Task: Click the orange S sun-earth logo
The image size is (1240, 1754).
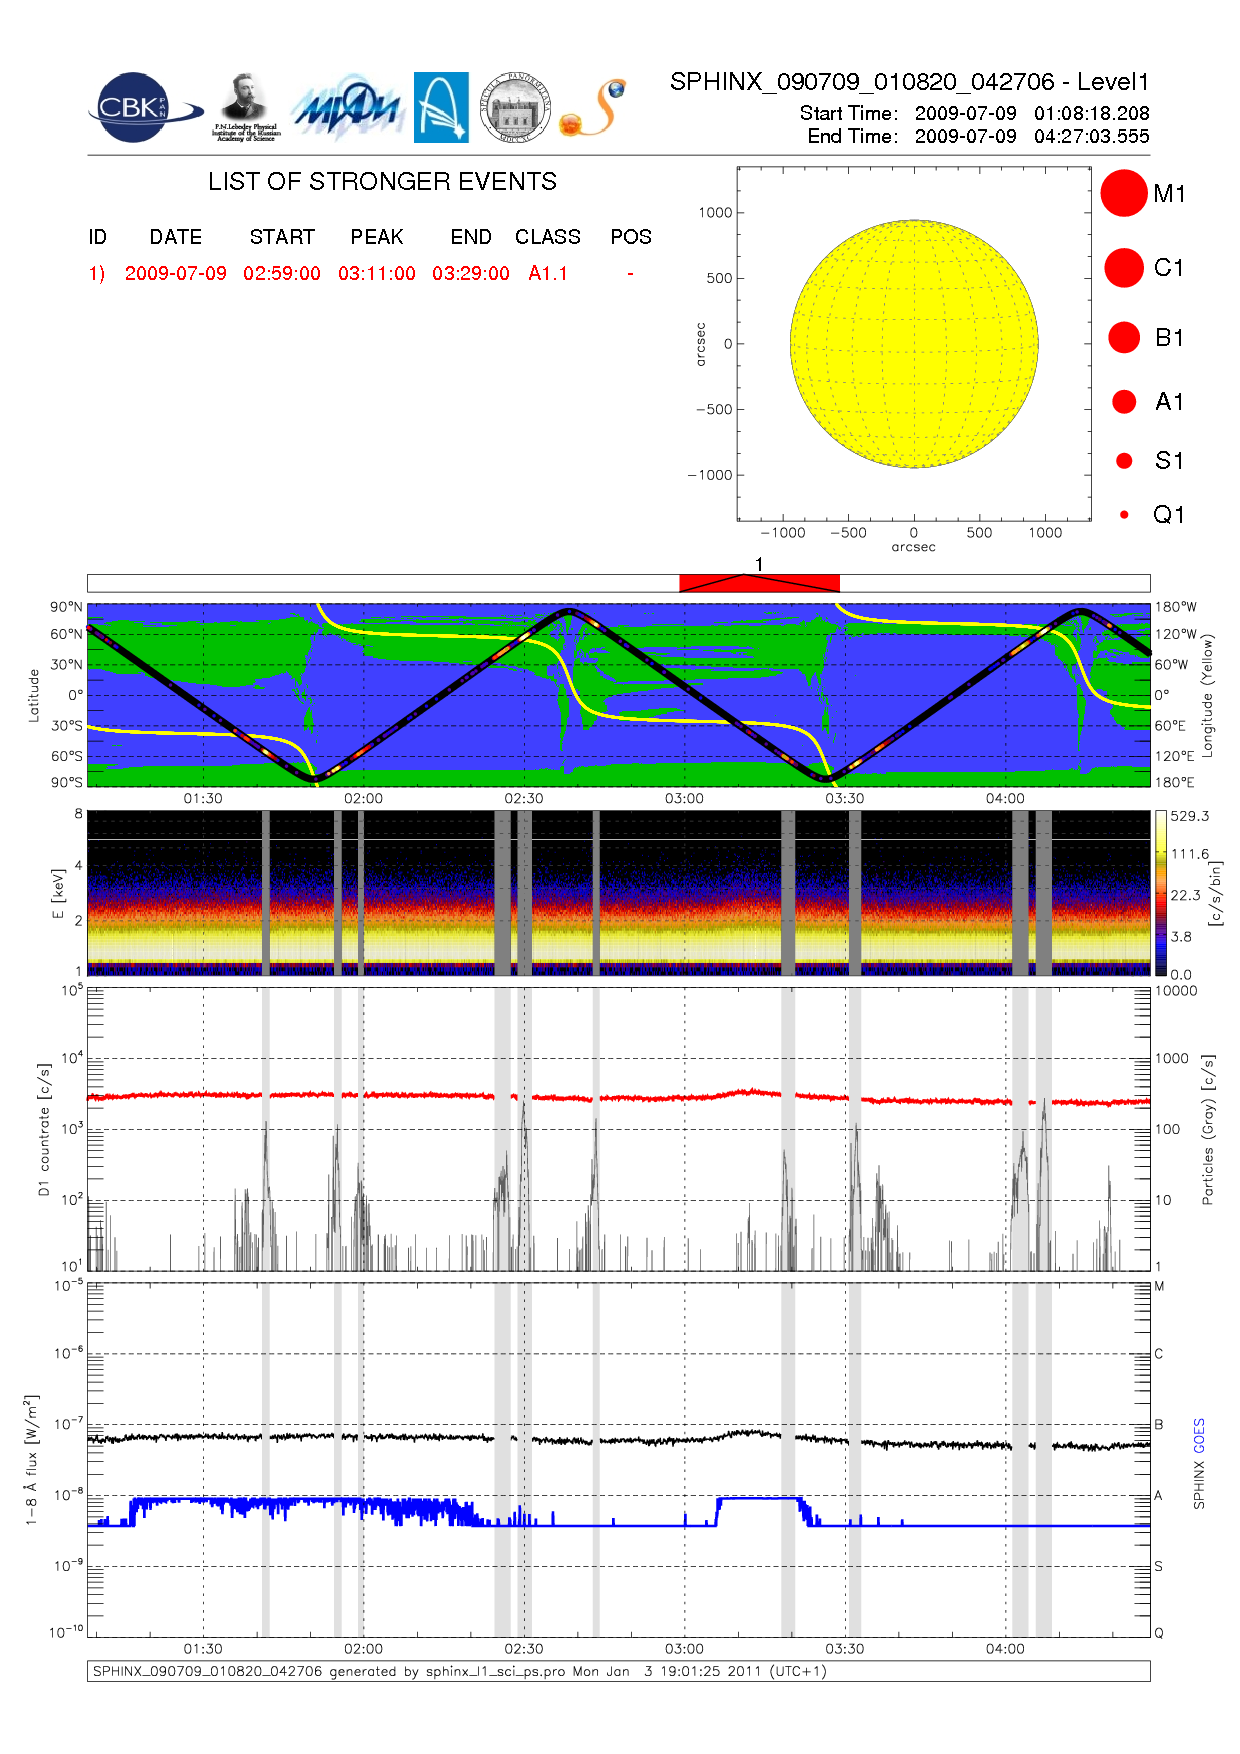Action: [593, 108]
